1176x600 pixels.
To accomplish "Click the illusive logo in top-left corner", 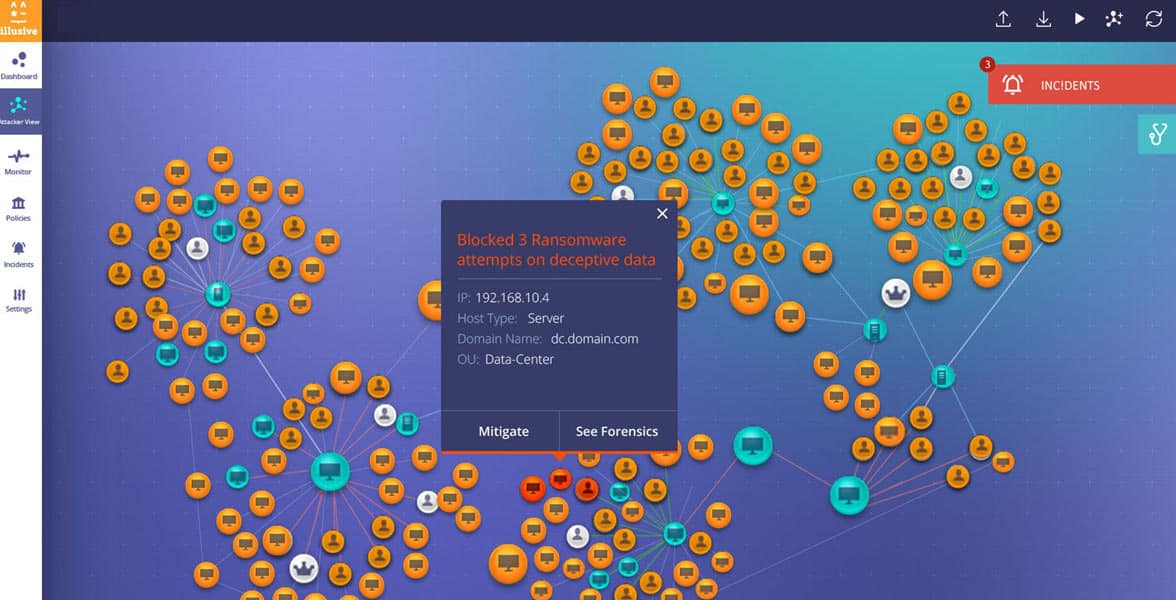I will click(20, 20).
